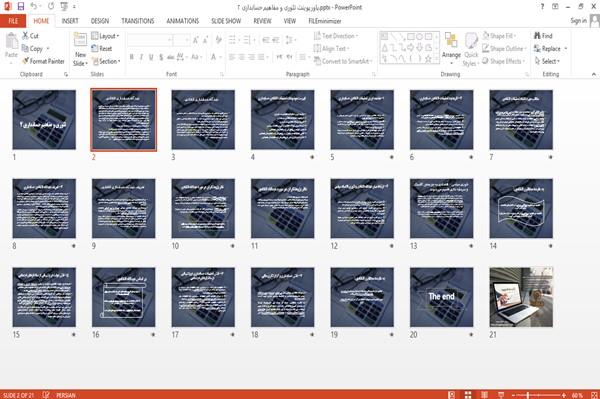Click the Find icon in Editing group

[x=537, y=36]
